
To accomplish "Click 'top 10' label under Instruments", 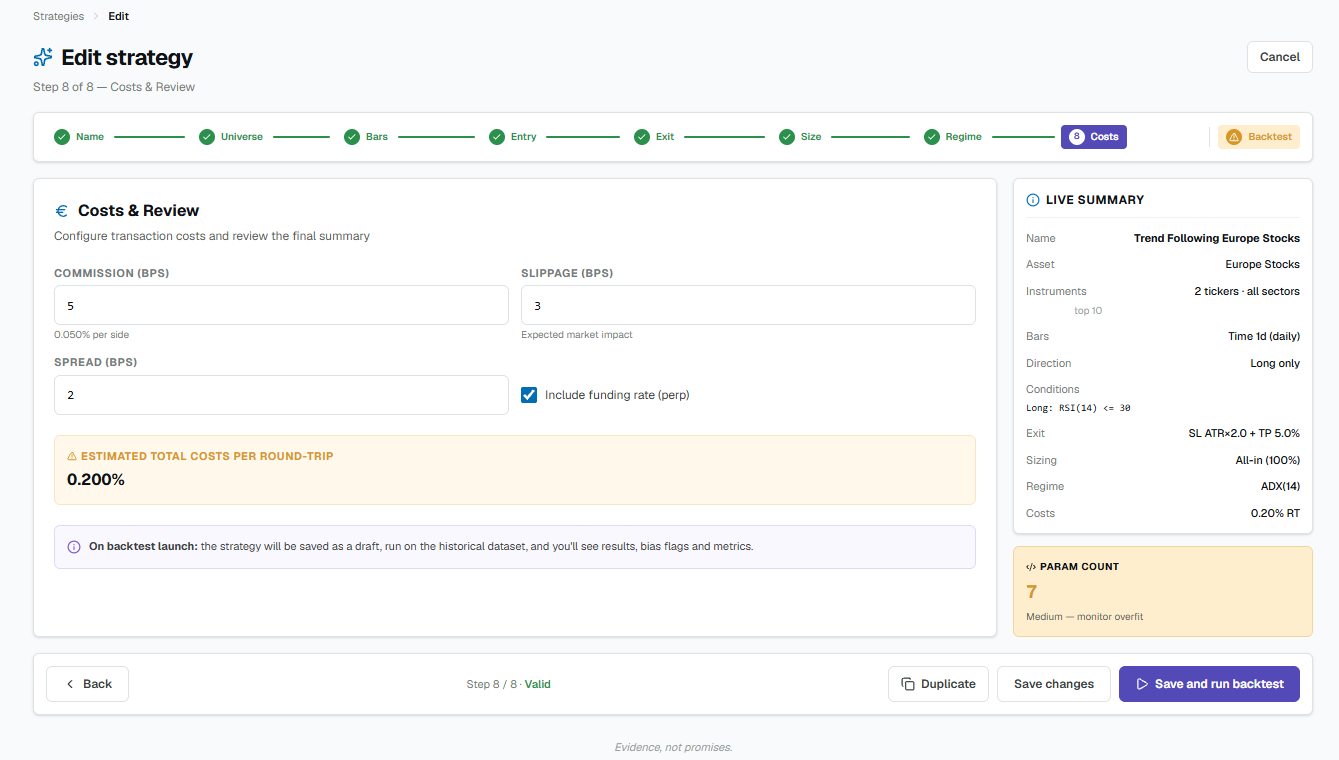I will coord(1088,311).
